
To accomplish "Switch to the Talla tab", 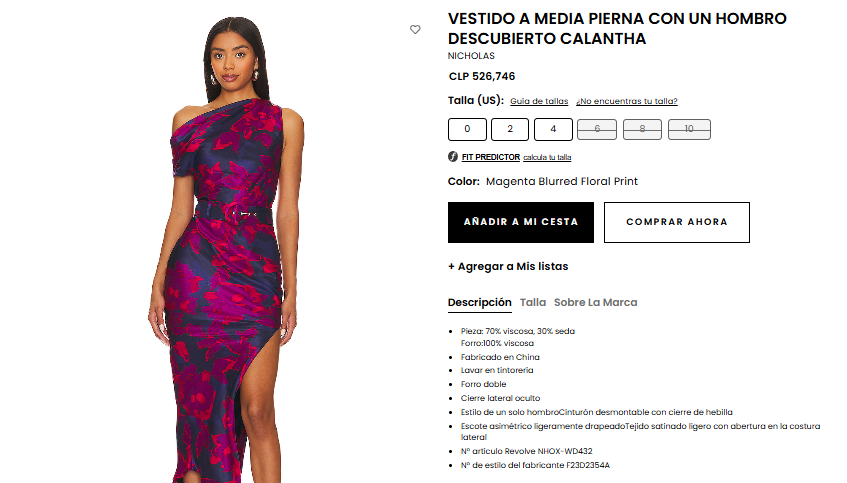I will 533,303.
